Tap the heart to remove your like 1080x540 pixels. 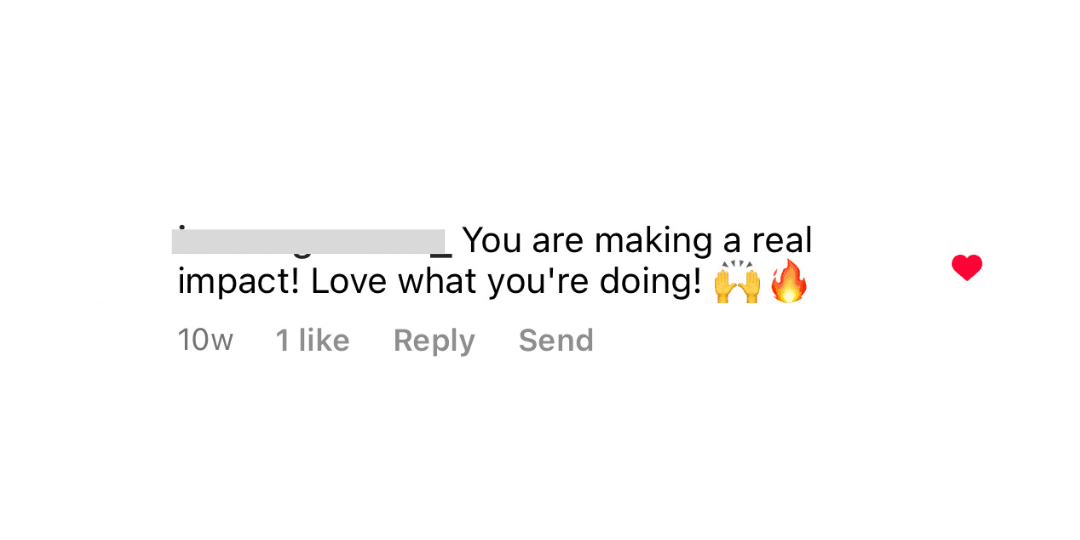(966, 267)
